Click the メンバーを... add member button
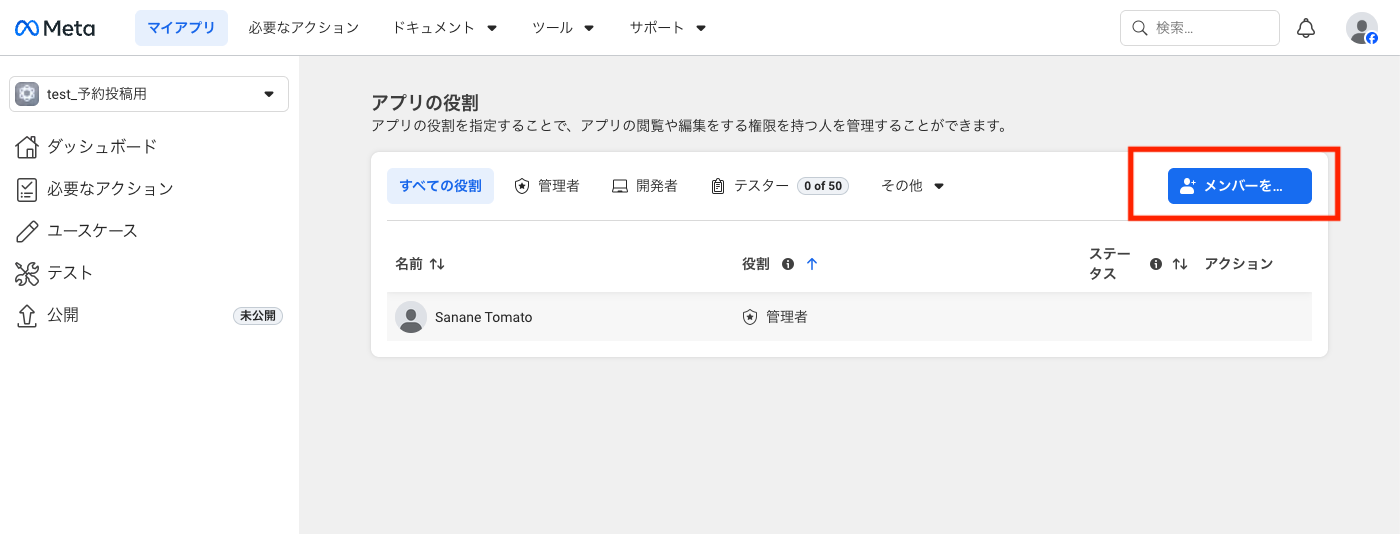This screenshot has height=534, width=1400. 1239,186
